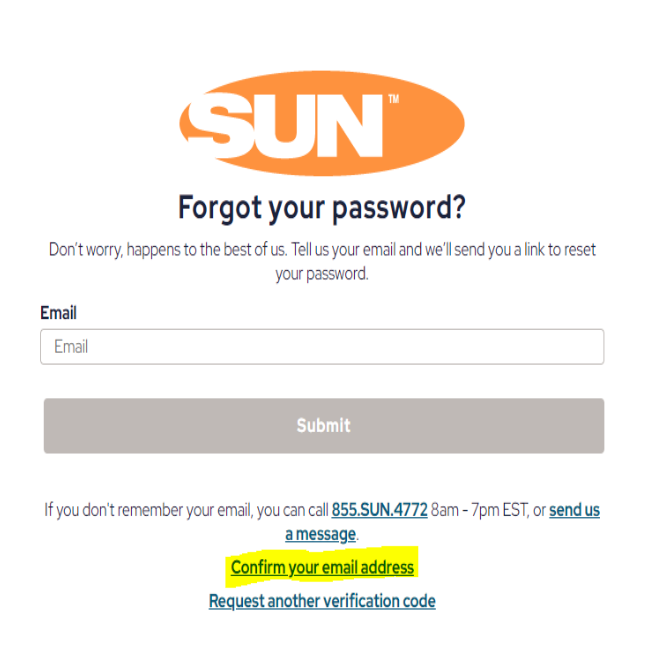Screen dimensions: 652x664
Task: Focus the Email input field
Action: (x=322, y=346)
